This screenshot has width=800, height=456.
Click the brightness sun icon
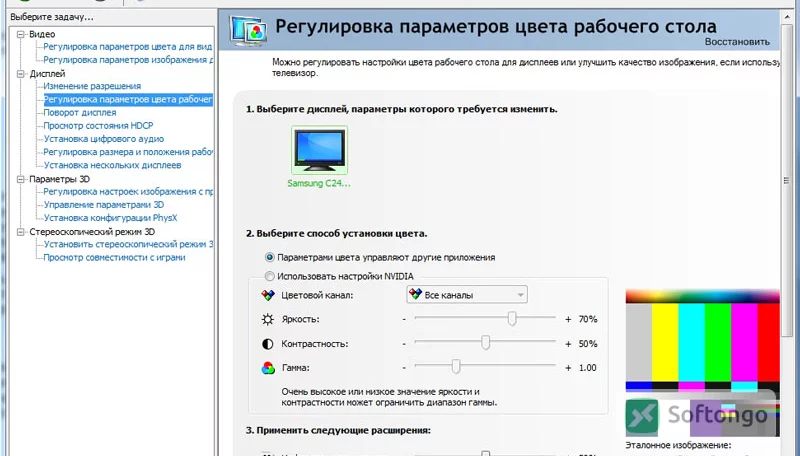pyautogui.click(x=267, y=319)
